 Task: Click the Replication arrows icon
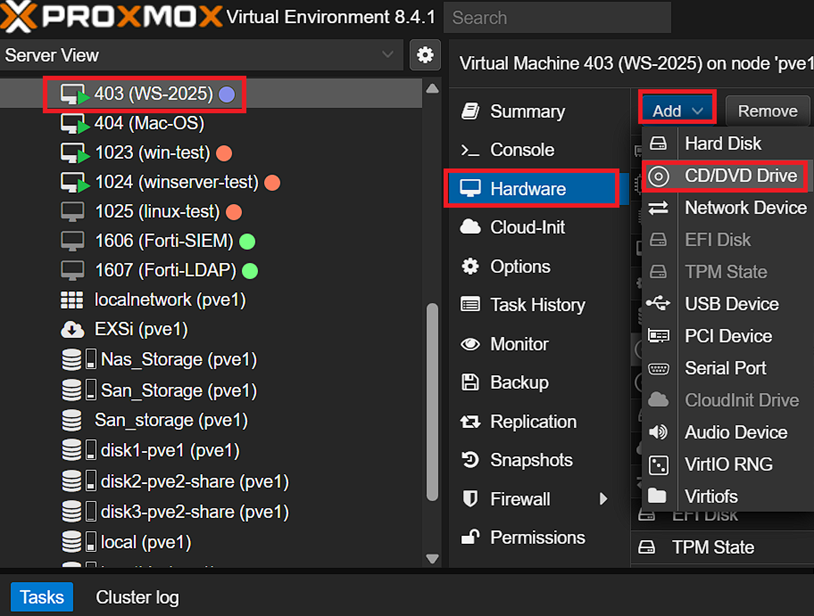point(470,421)
